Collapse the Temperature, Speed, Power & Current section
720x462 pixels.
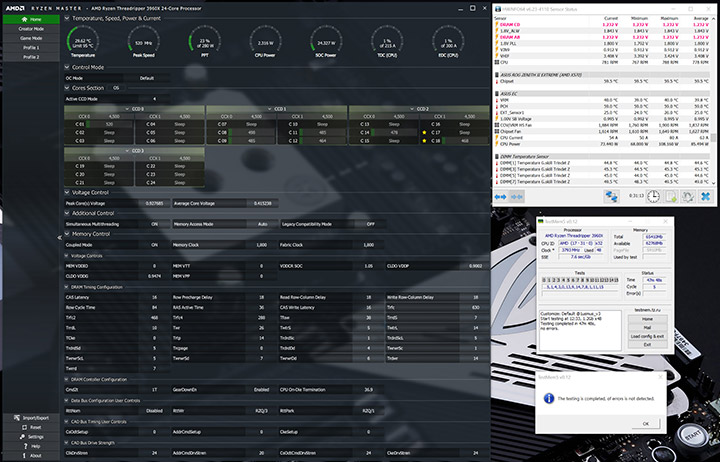tap(68, 19)
